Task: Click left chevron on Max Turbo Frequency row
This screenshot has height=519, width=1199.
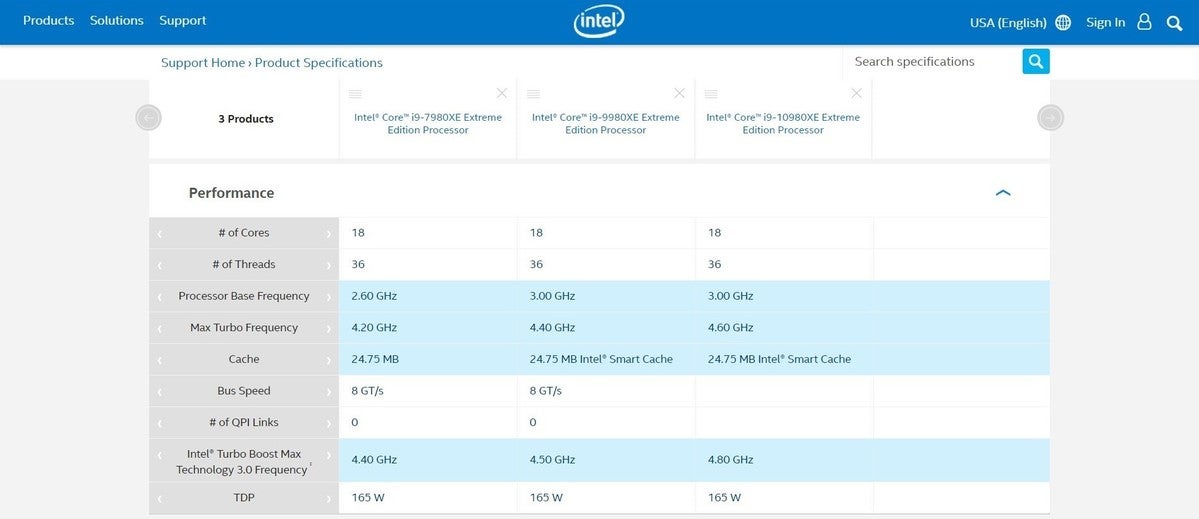Action: pyautogui.click(x=159, y=328)
